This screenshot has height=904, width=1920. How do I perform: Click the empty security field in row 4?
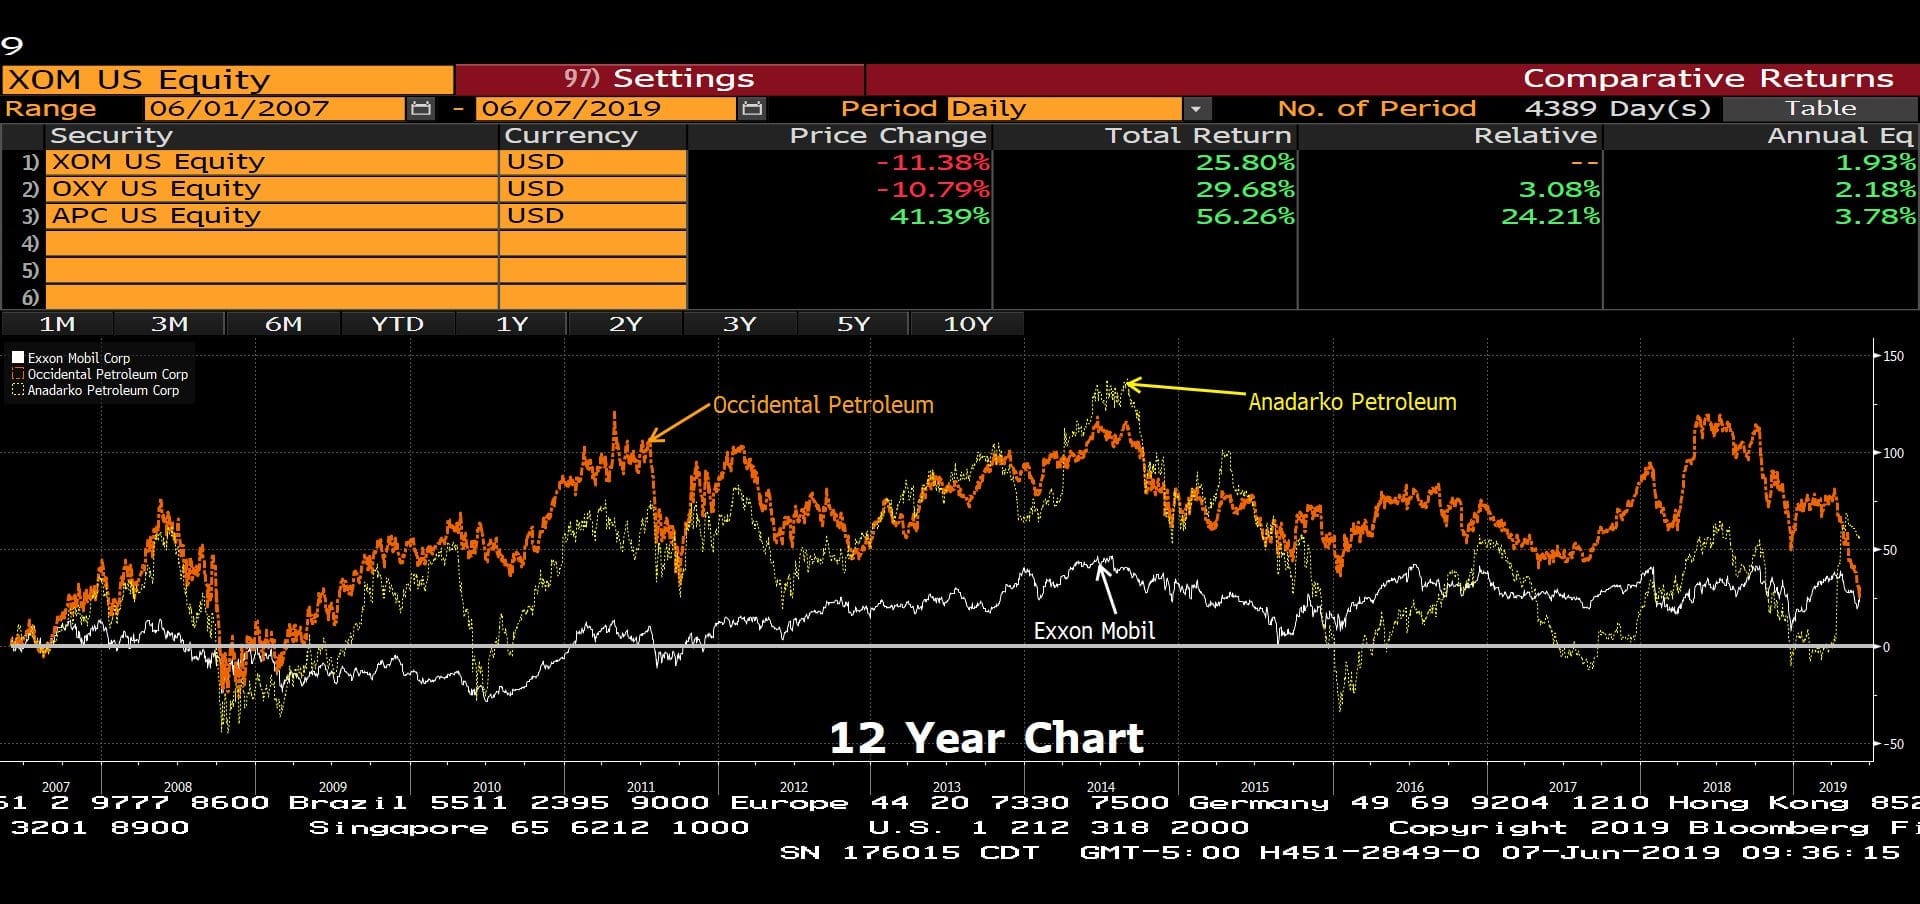(x=272, y=243)
